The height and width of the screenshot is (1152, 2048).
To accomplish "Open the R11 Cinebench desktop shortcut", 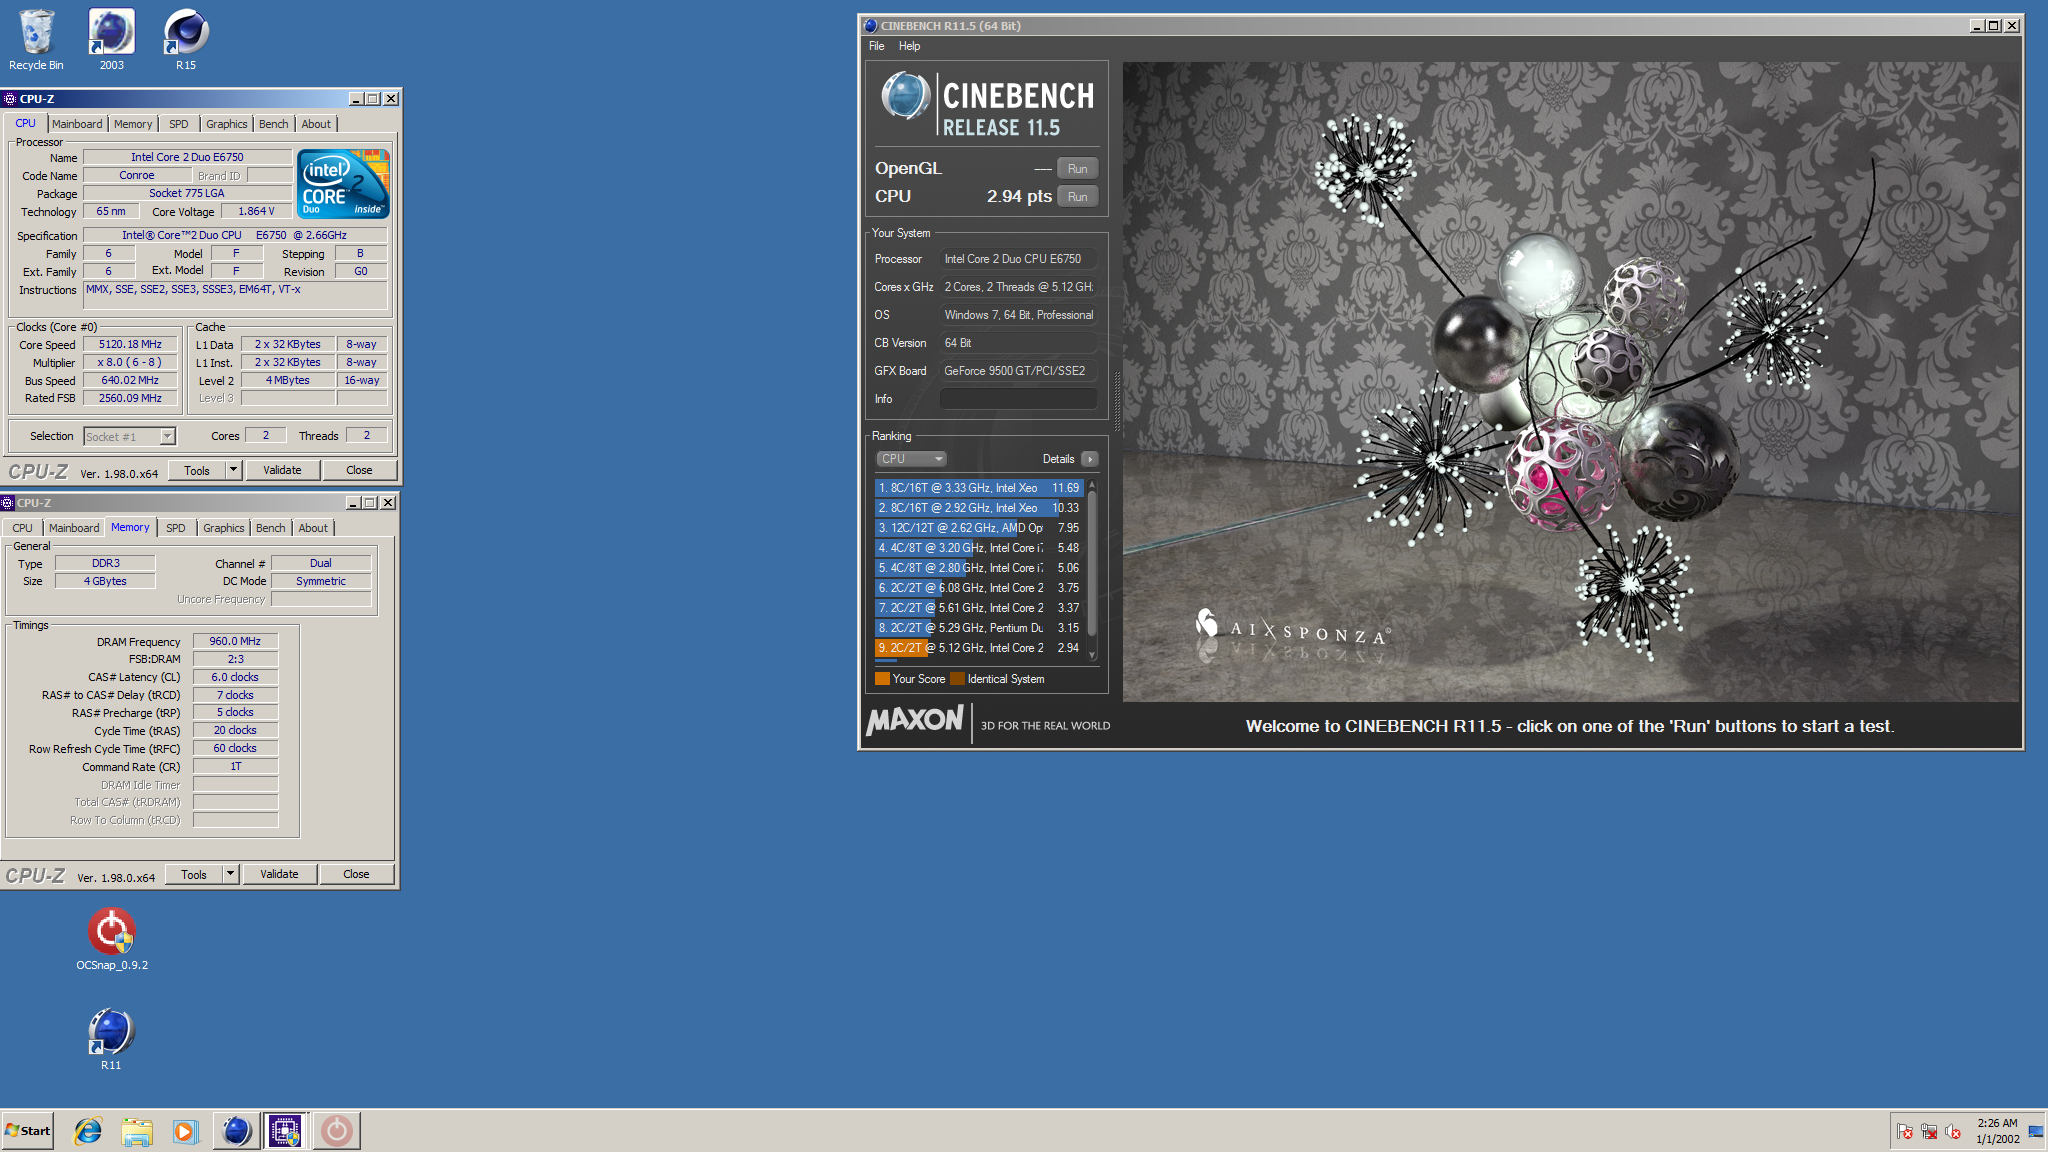I will click(x=111, y=1038).
